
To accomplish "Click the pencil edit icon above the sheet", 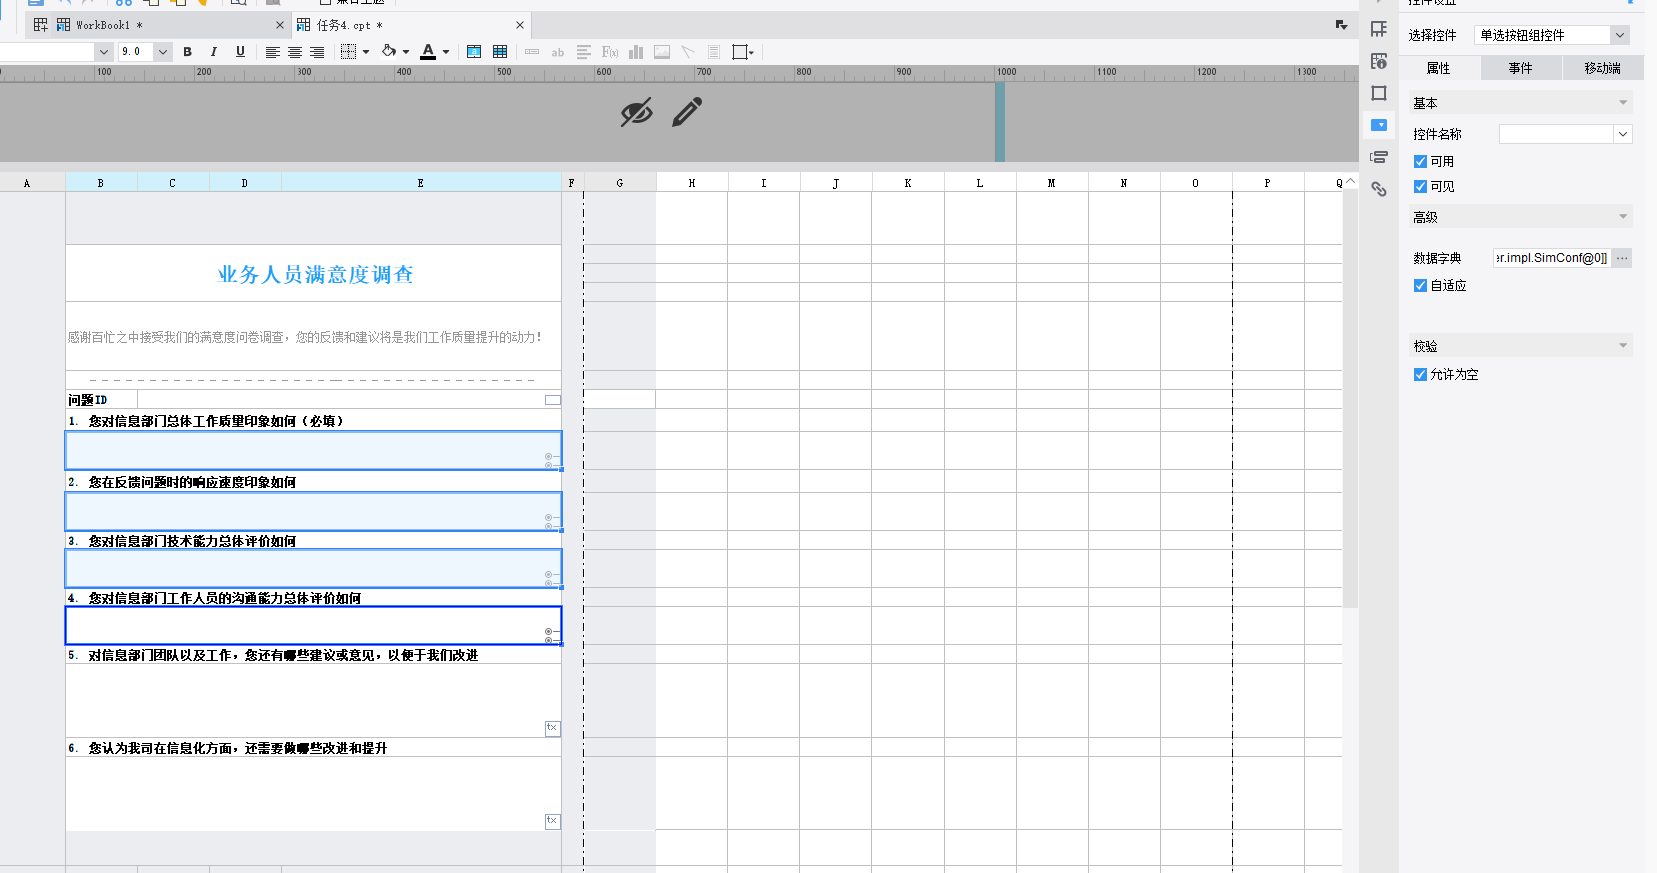I will coord(687,112).
